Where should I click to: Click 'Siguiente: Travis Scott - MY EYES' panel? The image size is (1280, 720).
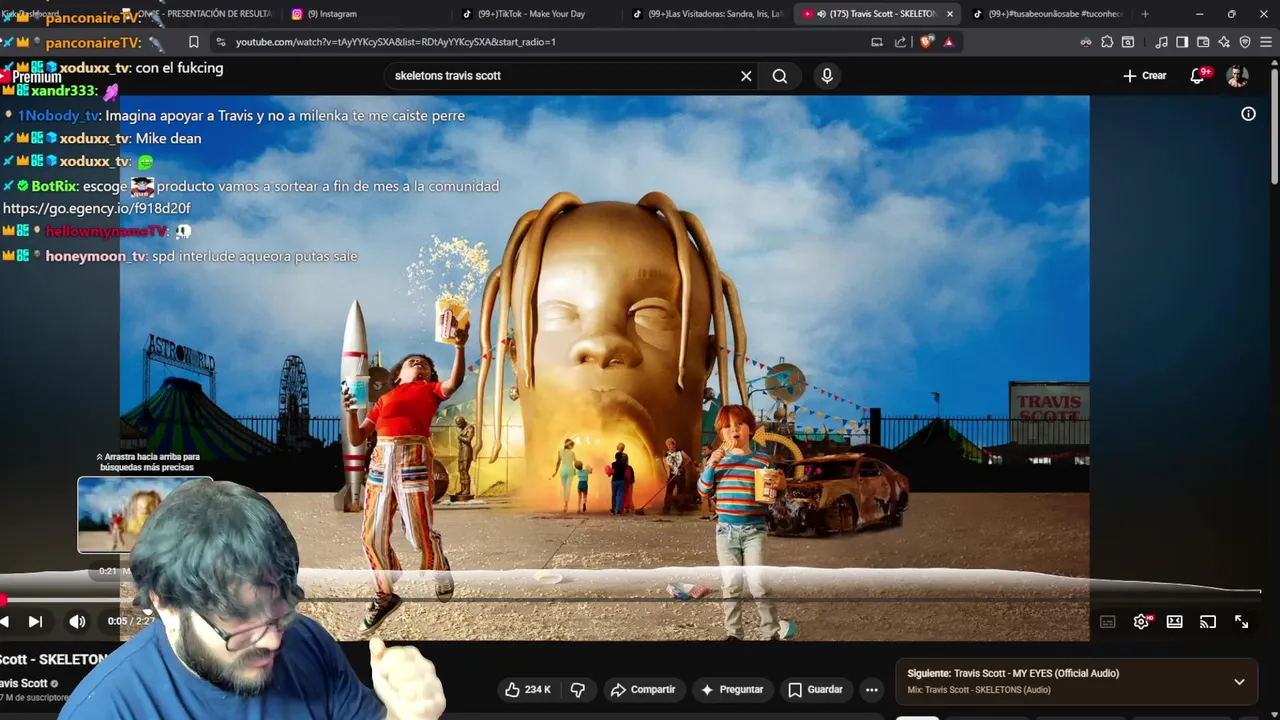click(x=1077, y=681)
